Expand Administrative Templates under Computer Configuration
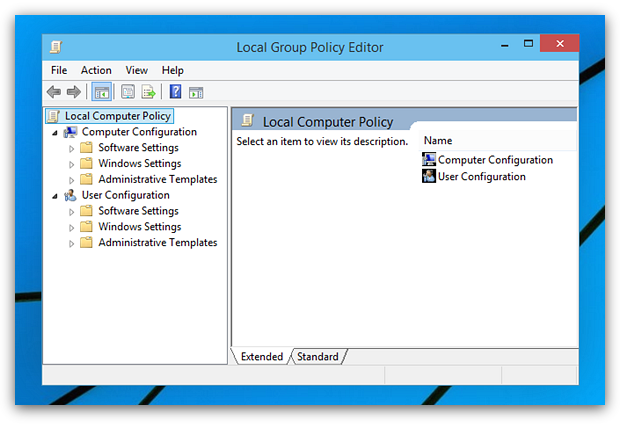The image size is (620, 425). point(71,180)
